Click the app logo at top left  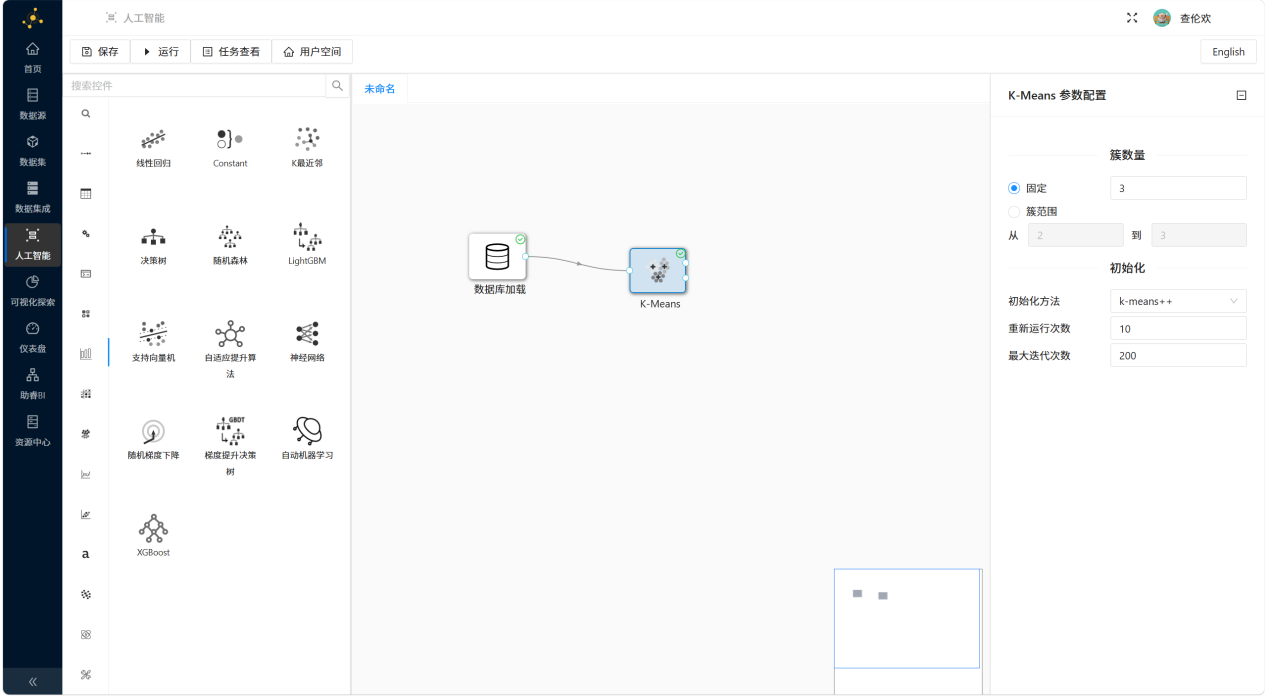[32, 17]
